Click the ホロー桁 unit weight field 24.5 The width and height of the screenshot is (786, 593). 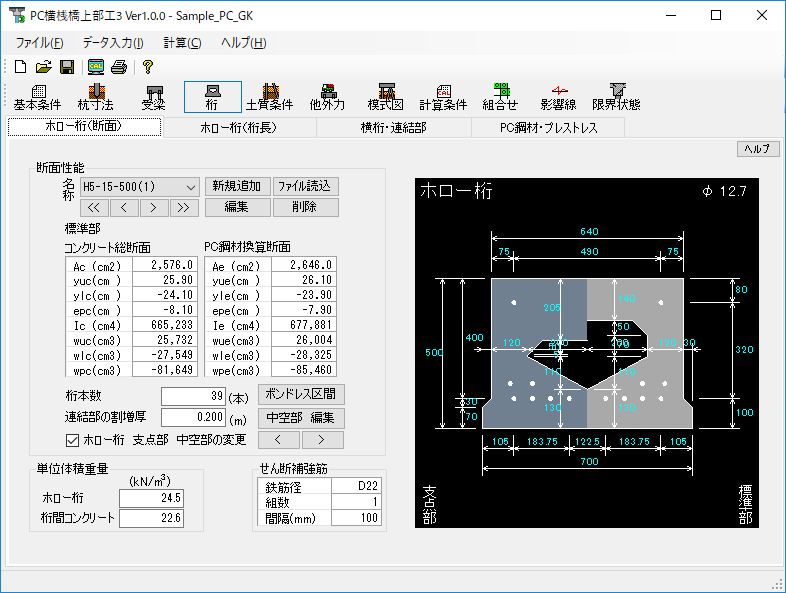pos(151,498)
